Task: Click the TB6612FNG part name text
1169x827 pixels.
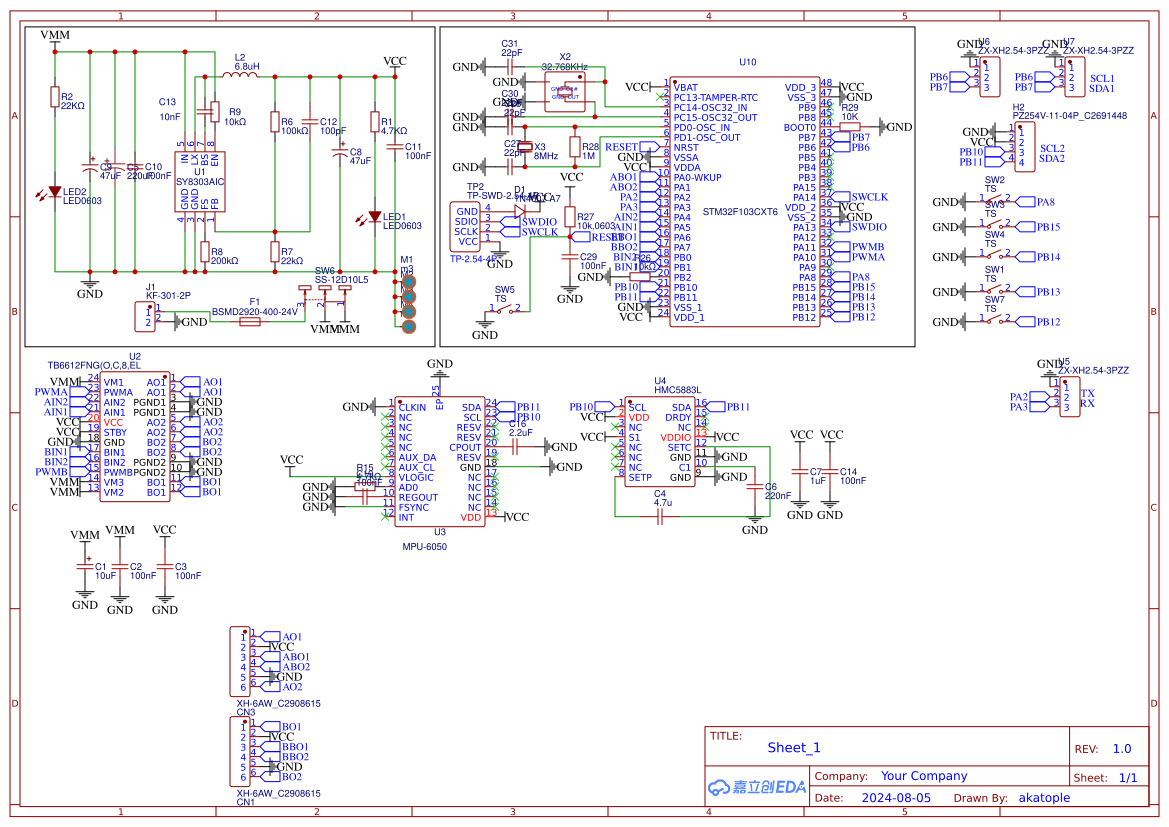Action: [x=94, y=365]
